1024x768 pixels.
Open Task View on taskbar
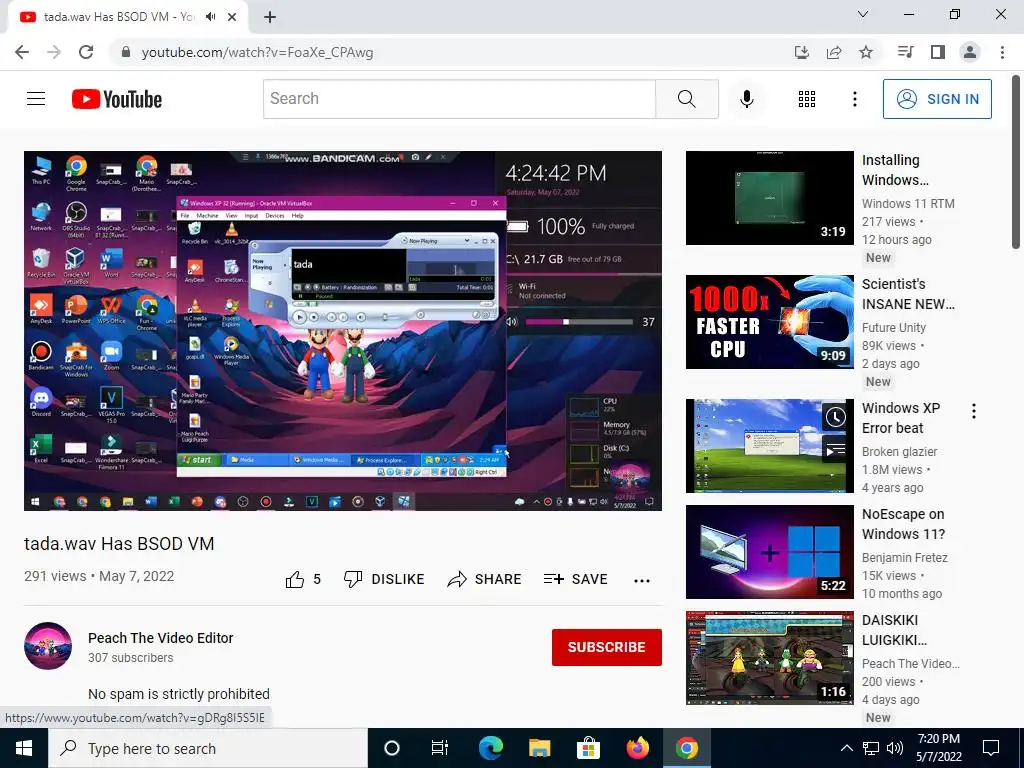coord(440,748)
